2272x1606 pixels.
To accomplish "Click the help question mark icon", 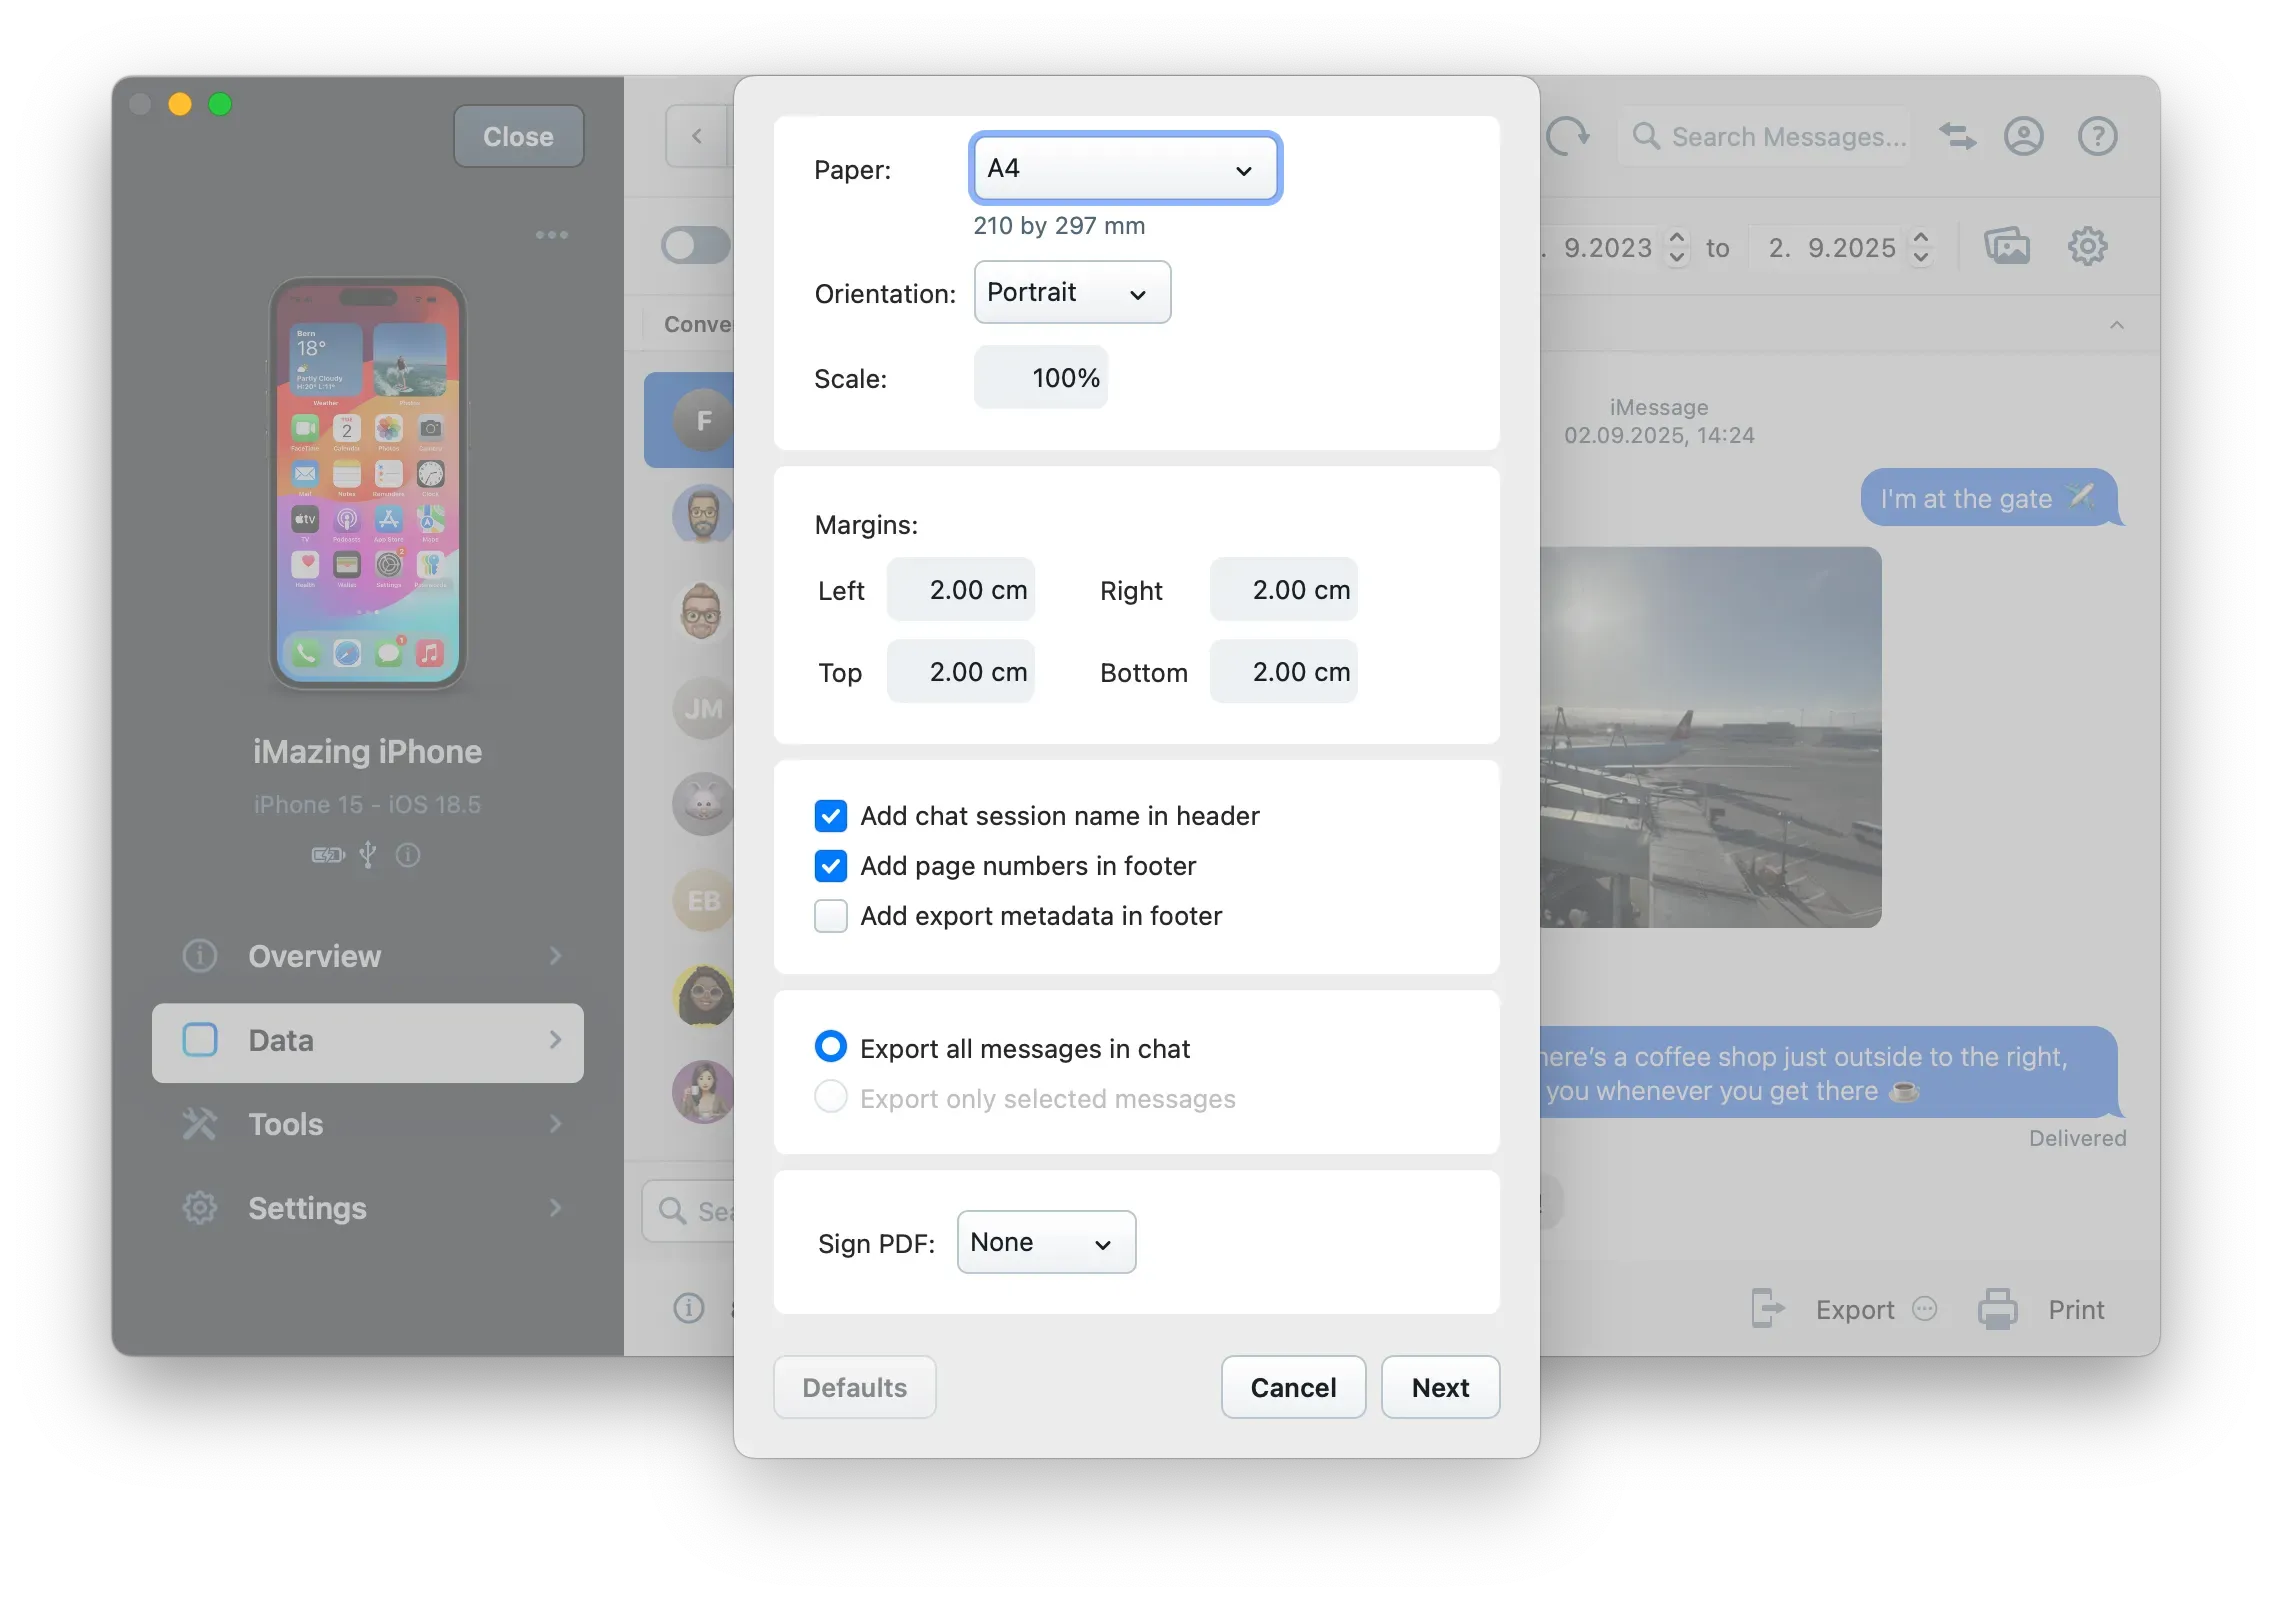I will [2097, 136].
